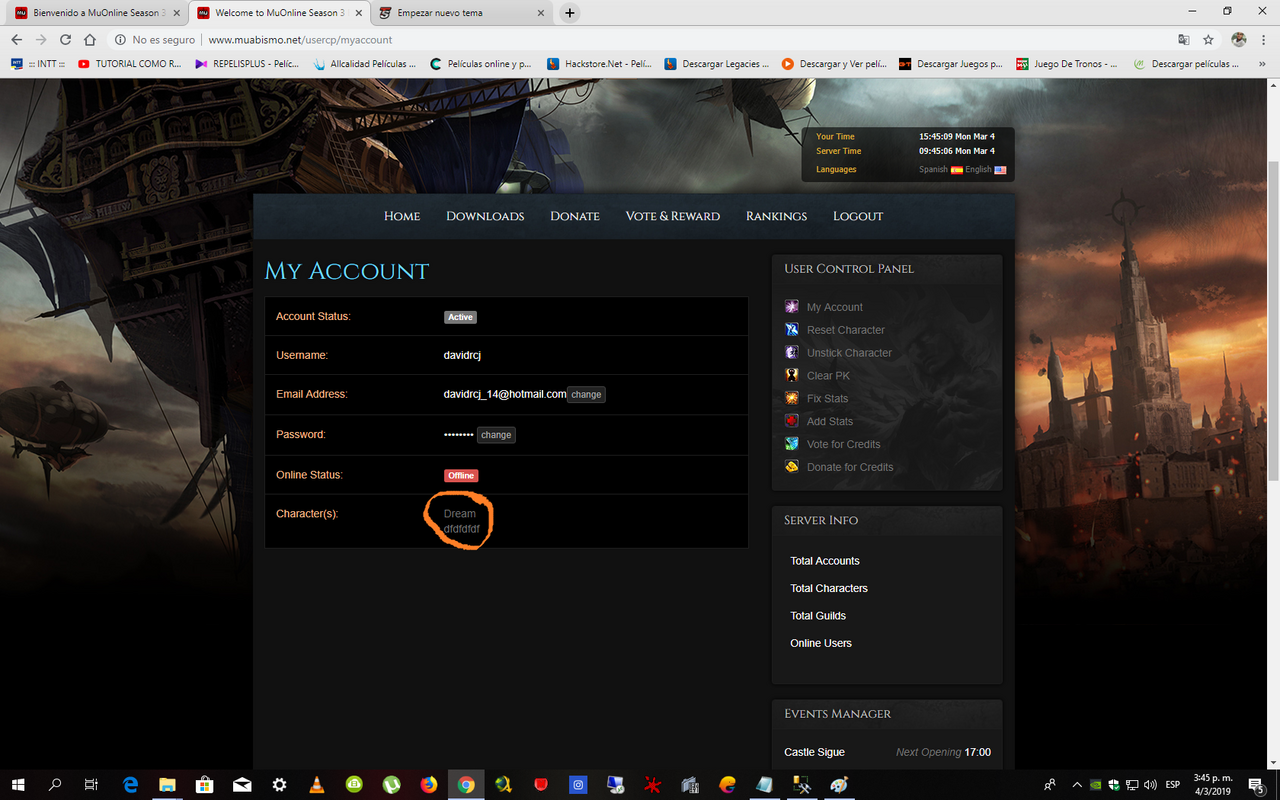The height and width of the screenshot is (800, 1280).
Task: Click the Reset Character icon
Action: 792,330
